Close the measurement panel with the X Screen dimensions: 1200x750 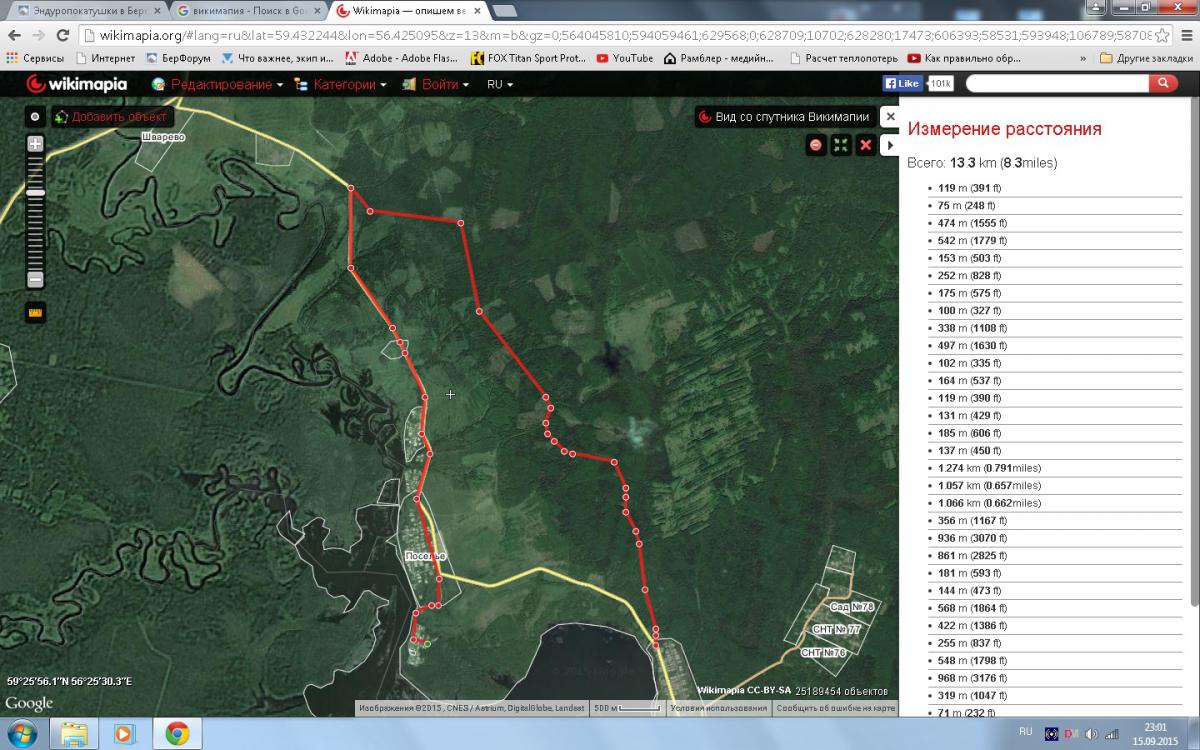click(x=890, y=117)
